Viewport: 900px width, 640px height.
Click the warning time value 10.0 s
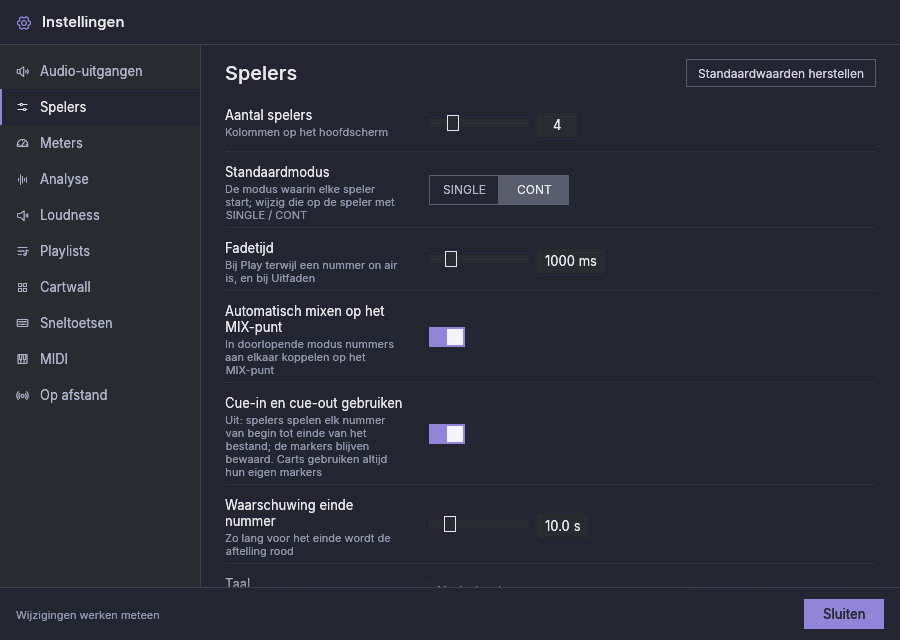[562, 526]
